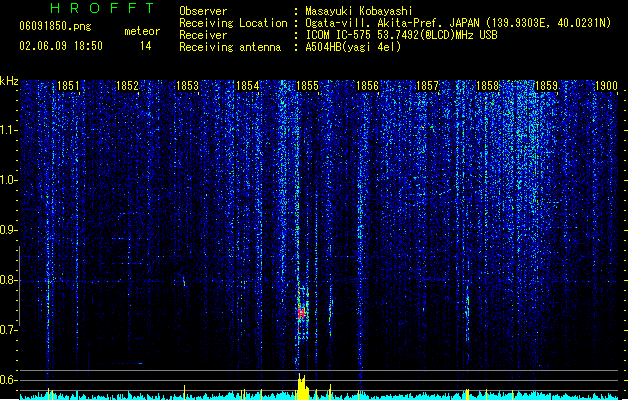This screenshot has width=629, height=400.
Task: Click the 0.9 frequency axis label
Action: click(x=9, y=230)
